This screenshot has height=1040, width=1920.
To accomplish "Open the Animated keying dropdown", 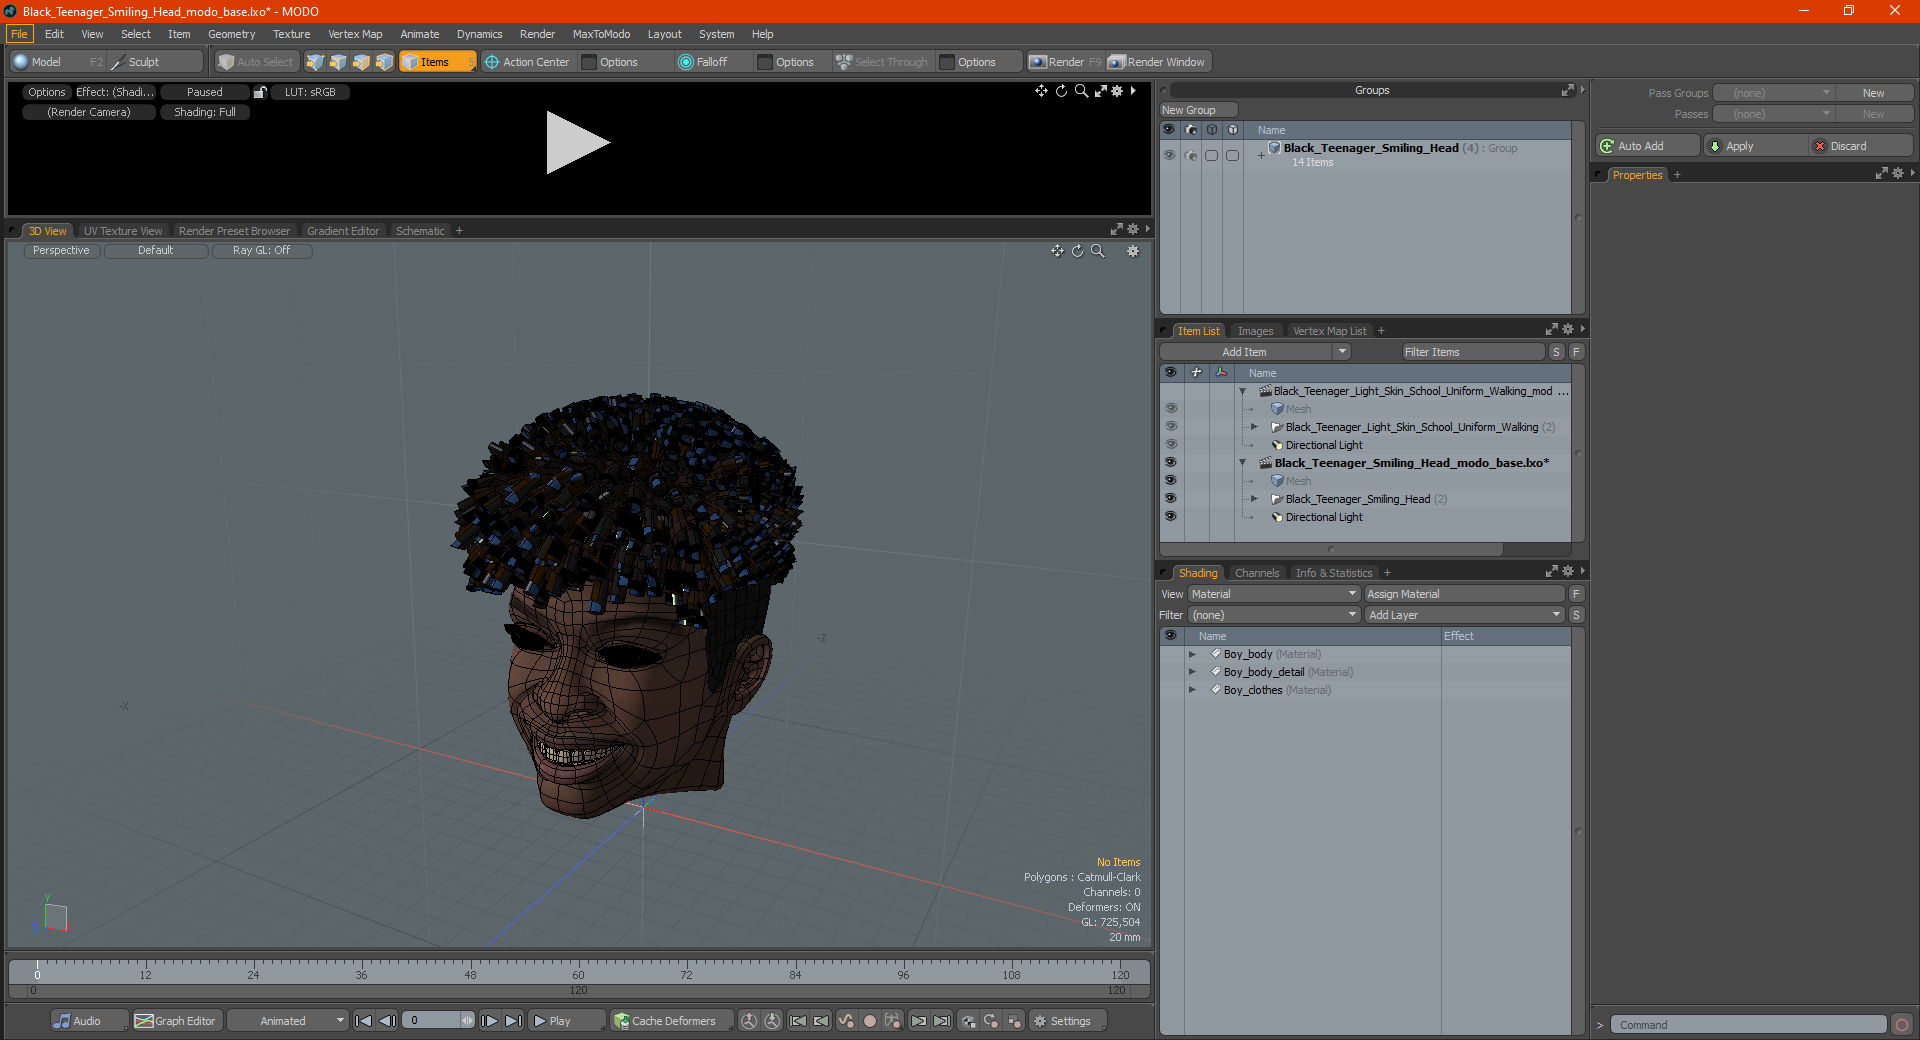I will pyautogui.click(x=287, y=1021).
